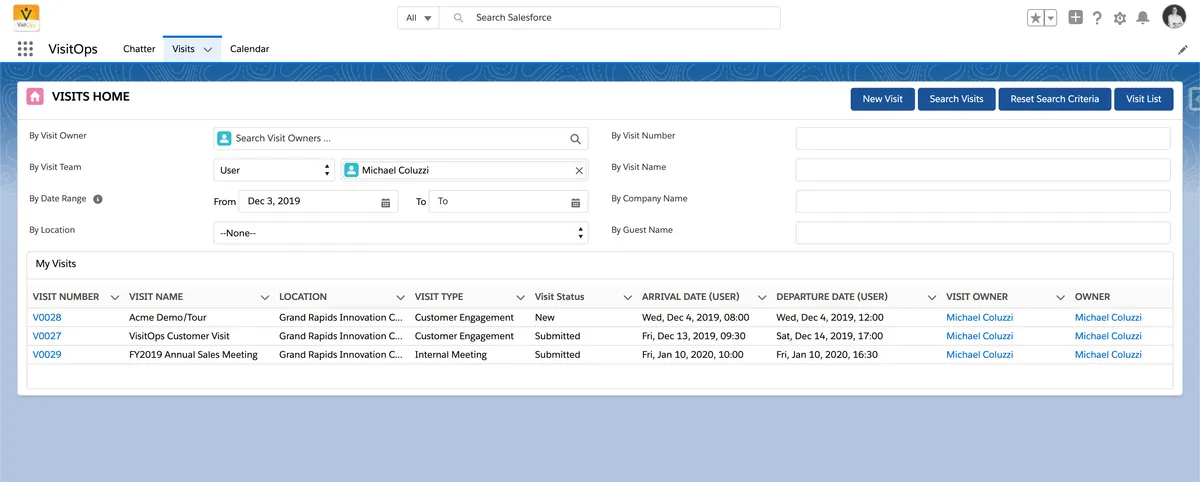Switch to the Visits tab
Image resolution: width=1200 pixels, height=482 pixels.
point(183,49)
